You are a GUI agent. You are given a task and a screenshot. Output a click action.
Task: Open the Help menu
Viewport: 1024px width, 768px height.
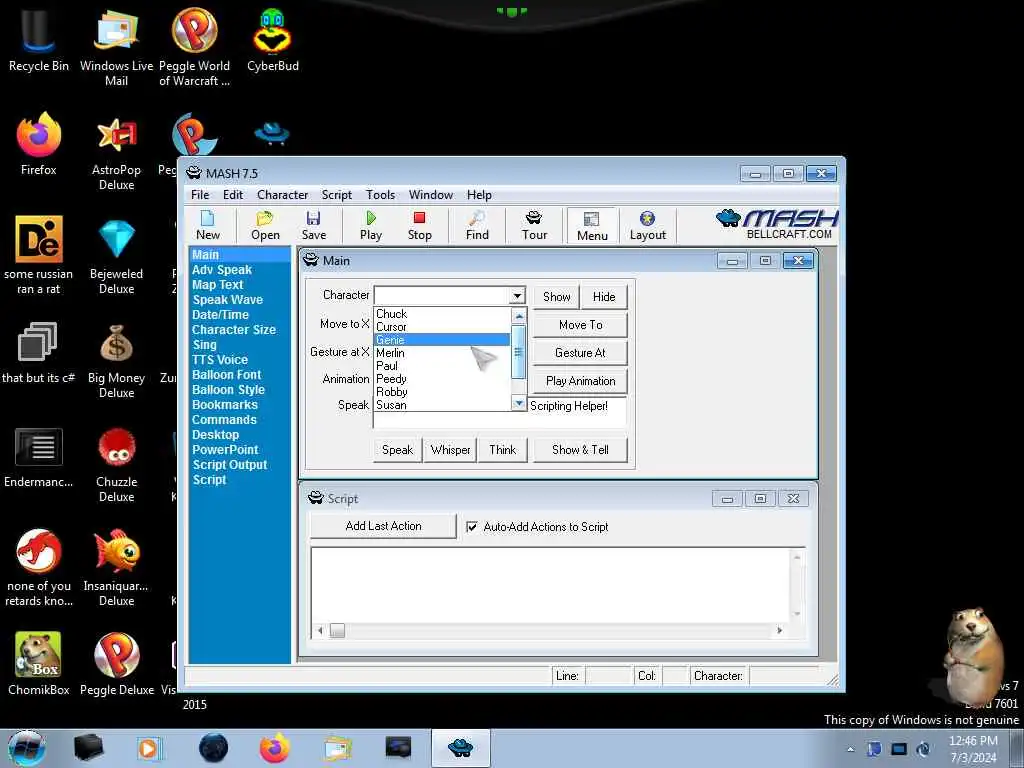click(479, 195)
